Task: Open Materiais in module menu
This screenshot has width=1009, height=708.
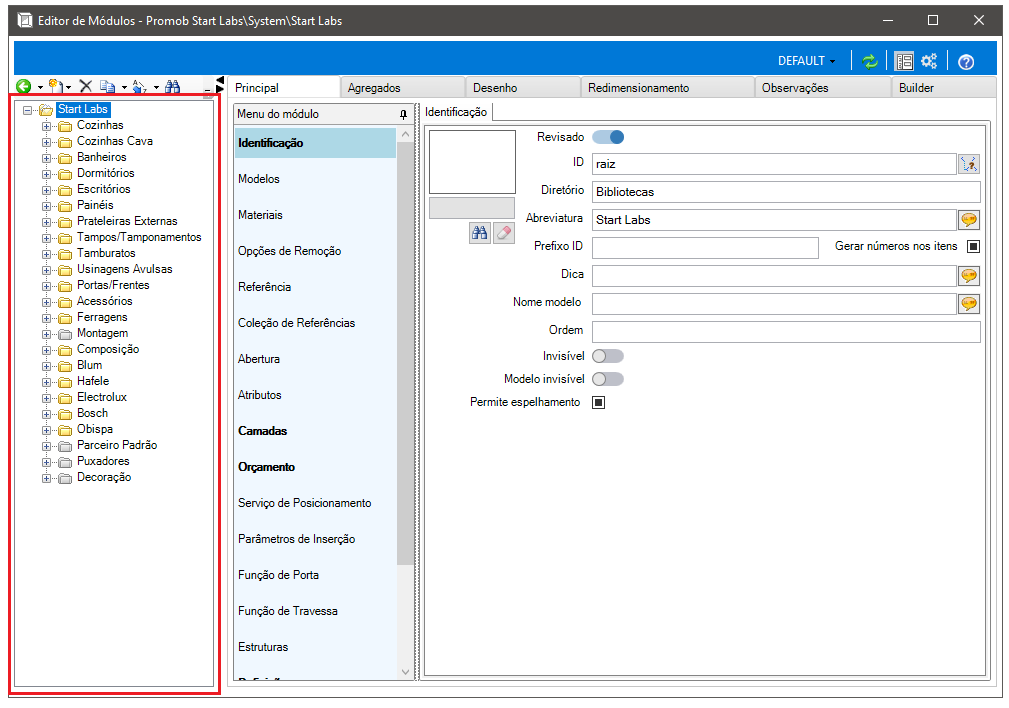Action: click(315, 215)
